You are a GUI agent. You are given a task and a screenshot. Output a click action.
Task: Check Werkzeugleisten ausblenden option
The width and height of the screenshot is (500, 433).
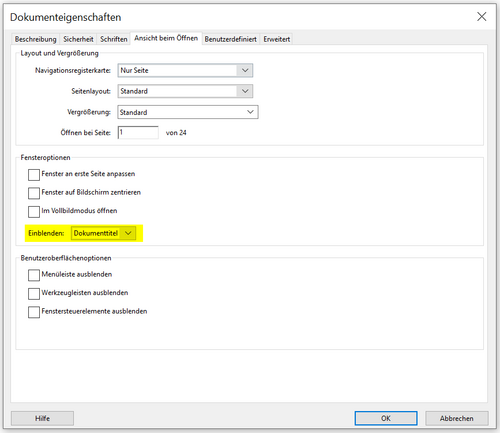(x=34, y=293)
